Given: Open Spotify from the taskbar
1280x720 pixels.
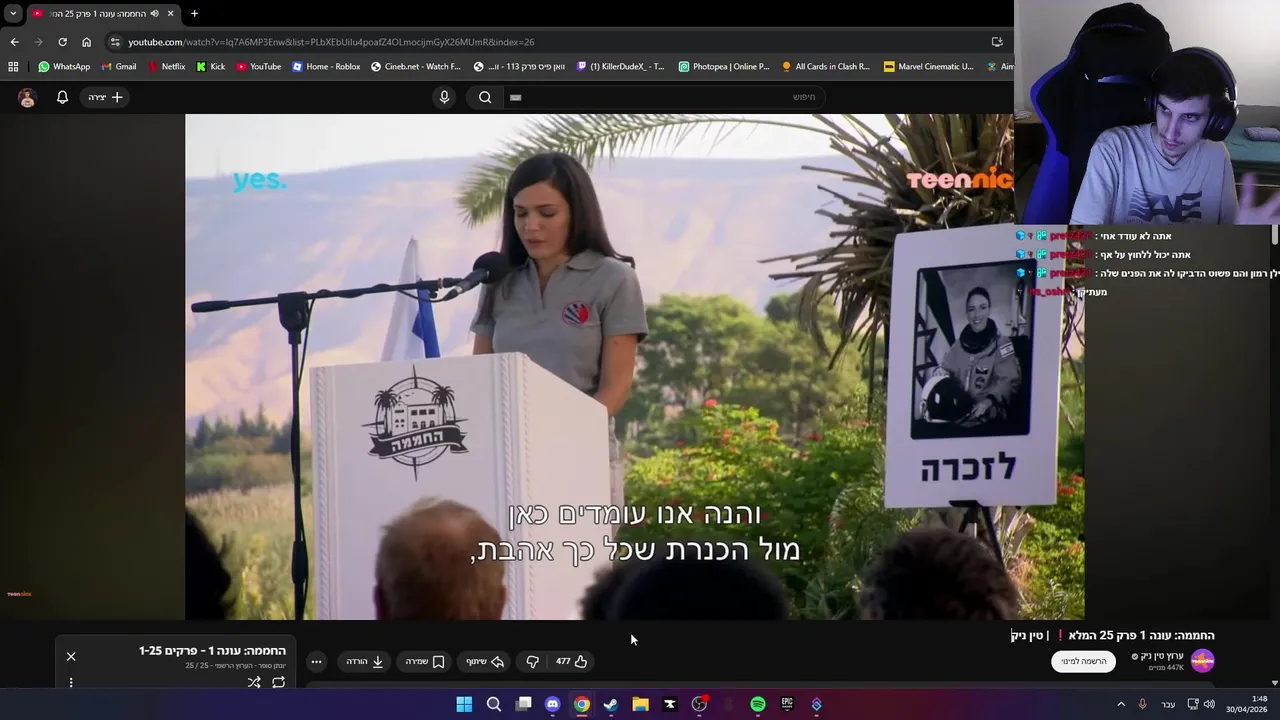Looking at the screenshot, I should (x=758, y=704).
